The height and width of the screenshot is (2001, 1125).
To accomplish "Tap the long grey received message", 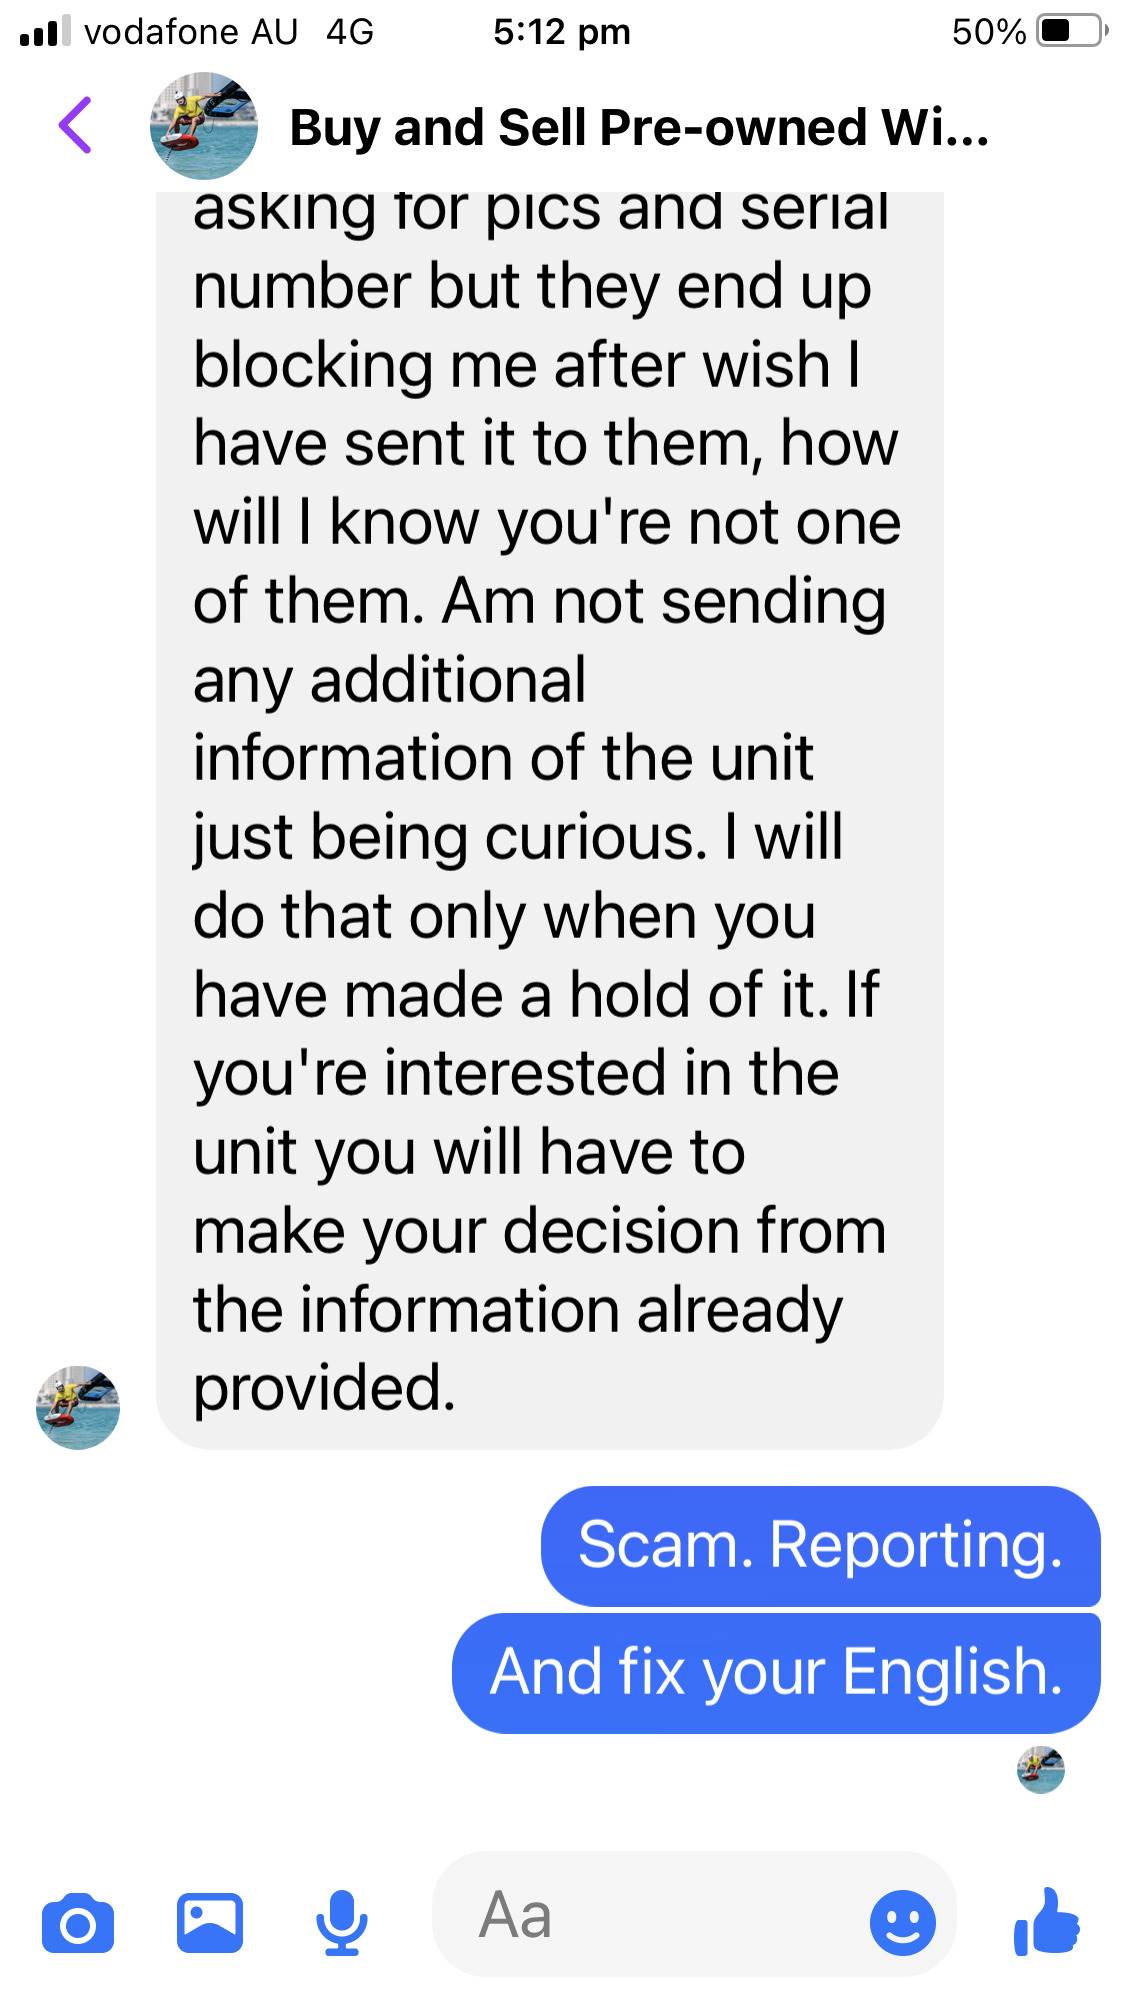I will pos(550,820).
